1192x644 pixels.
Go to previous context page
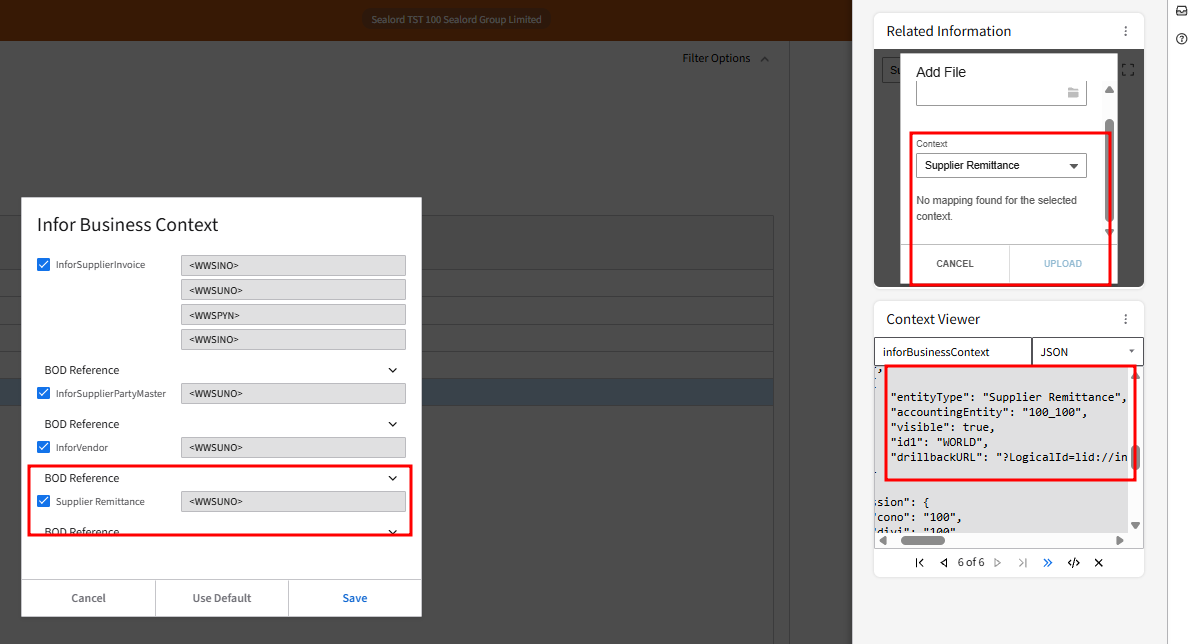[x=943, y=563]
